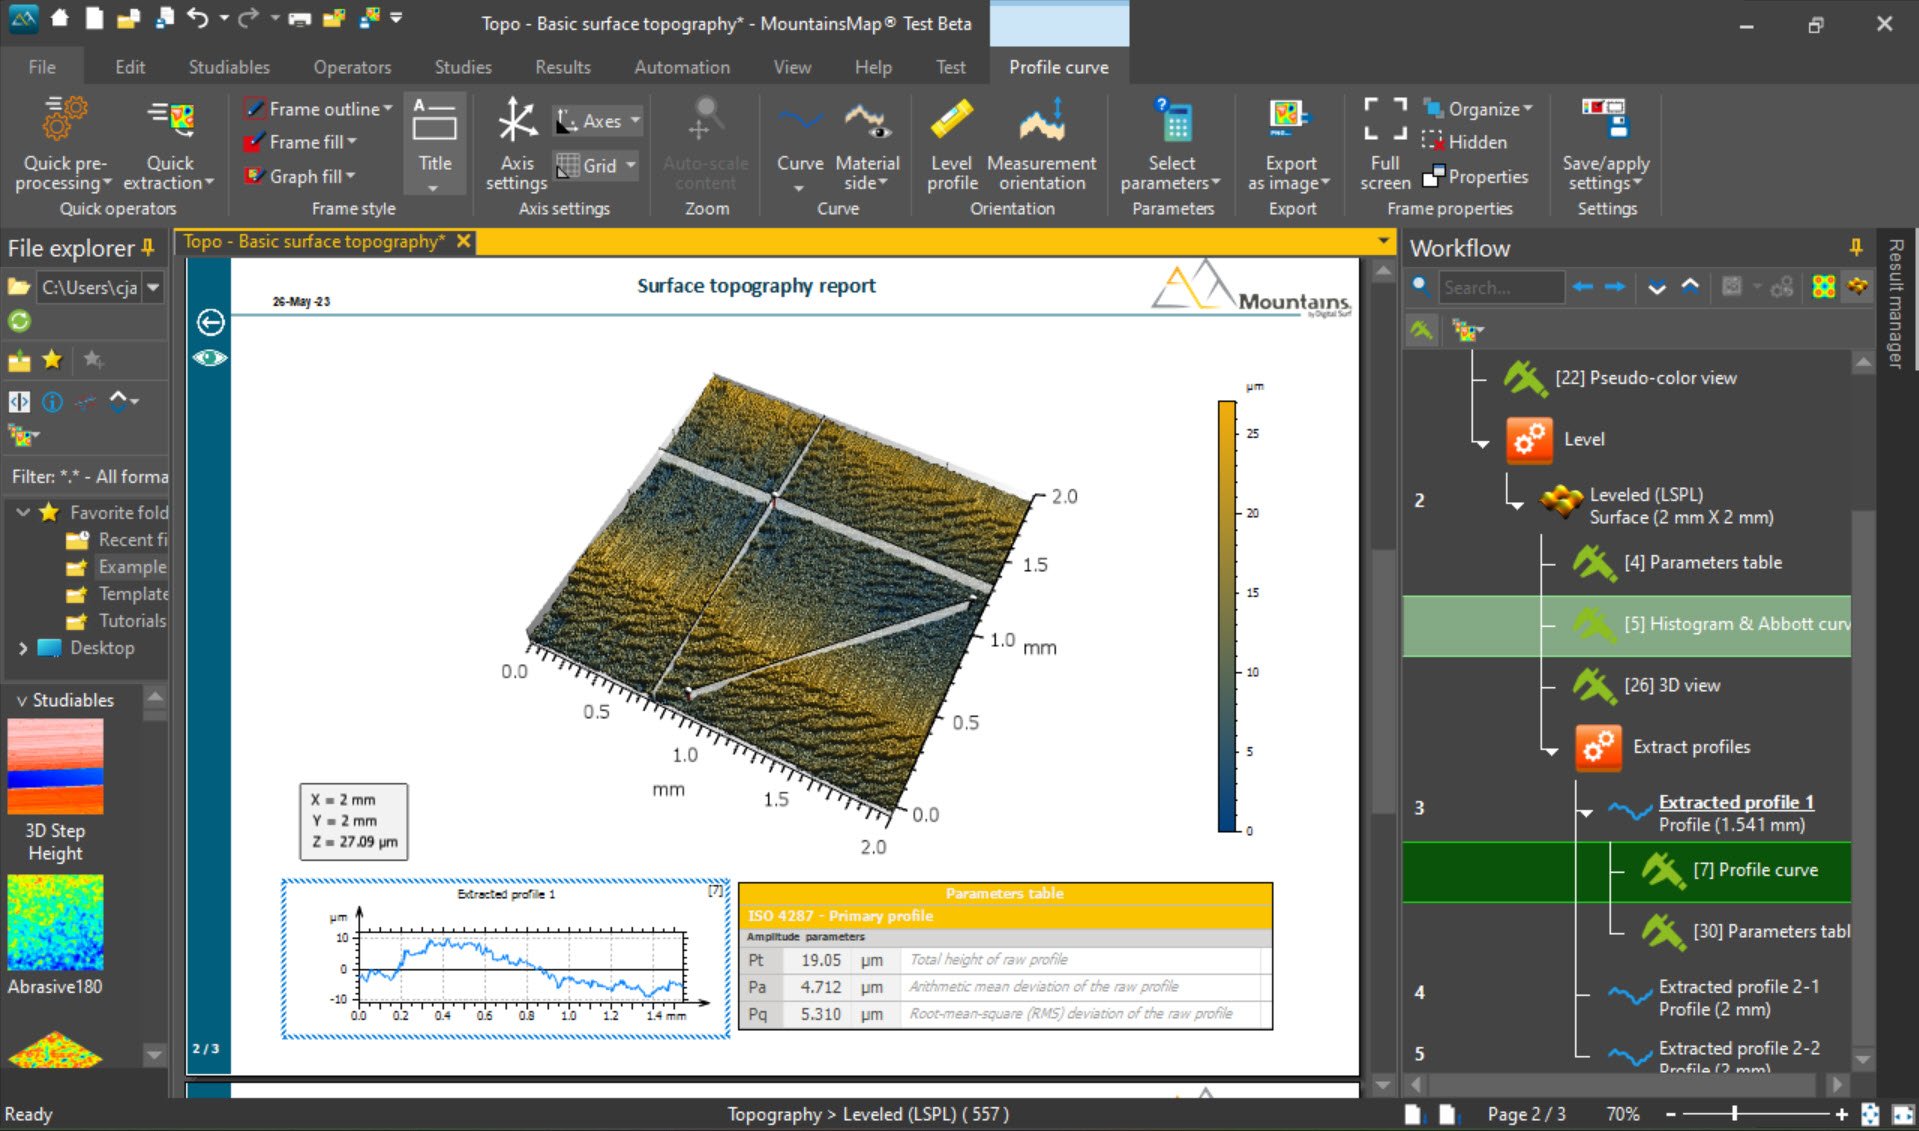
Task: Open Measurement orientation tool
Action: 1041,144
